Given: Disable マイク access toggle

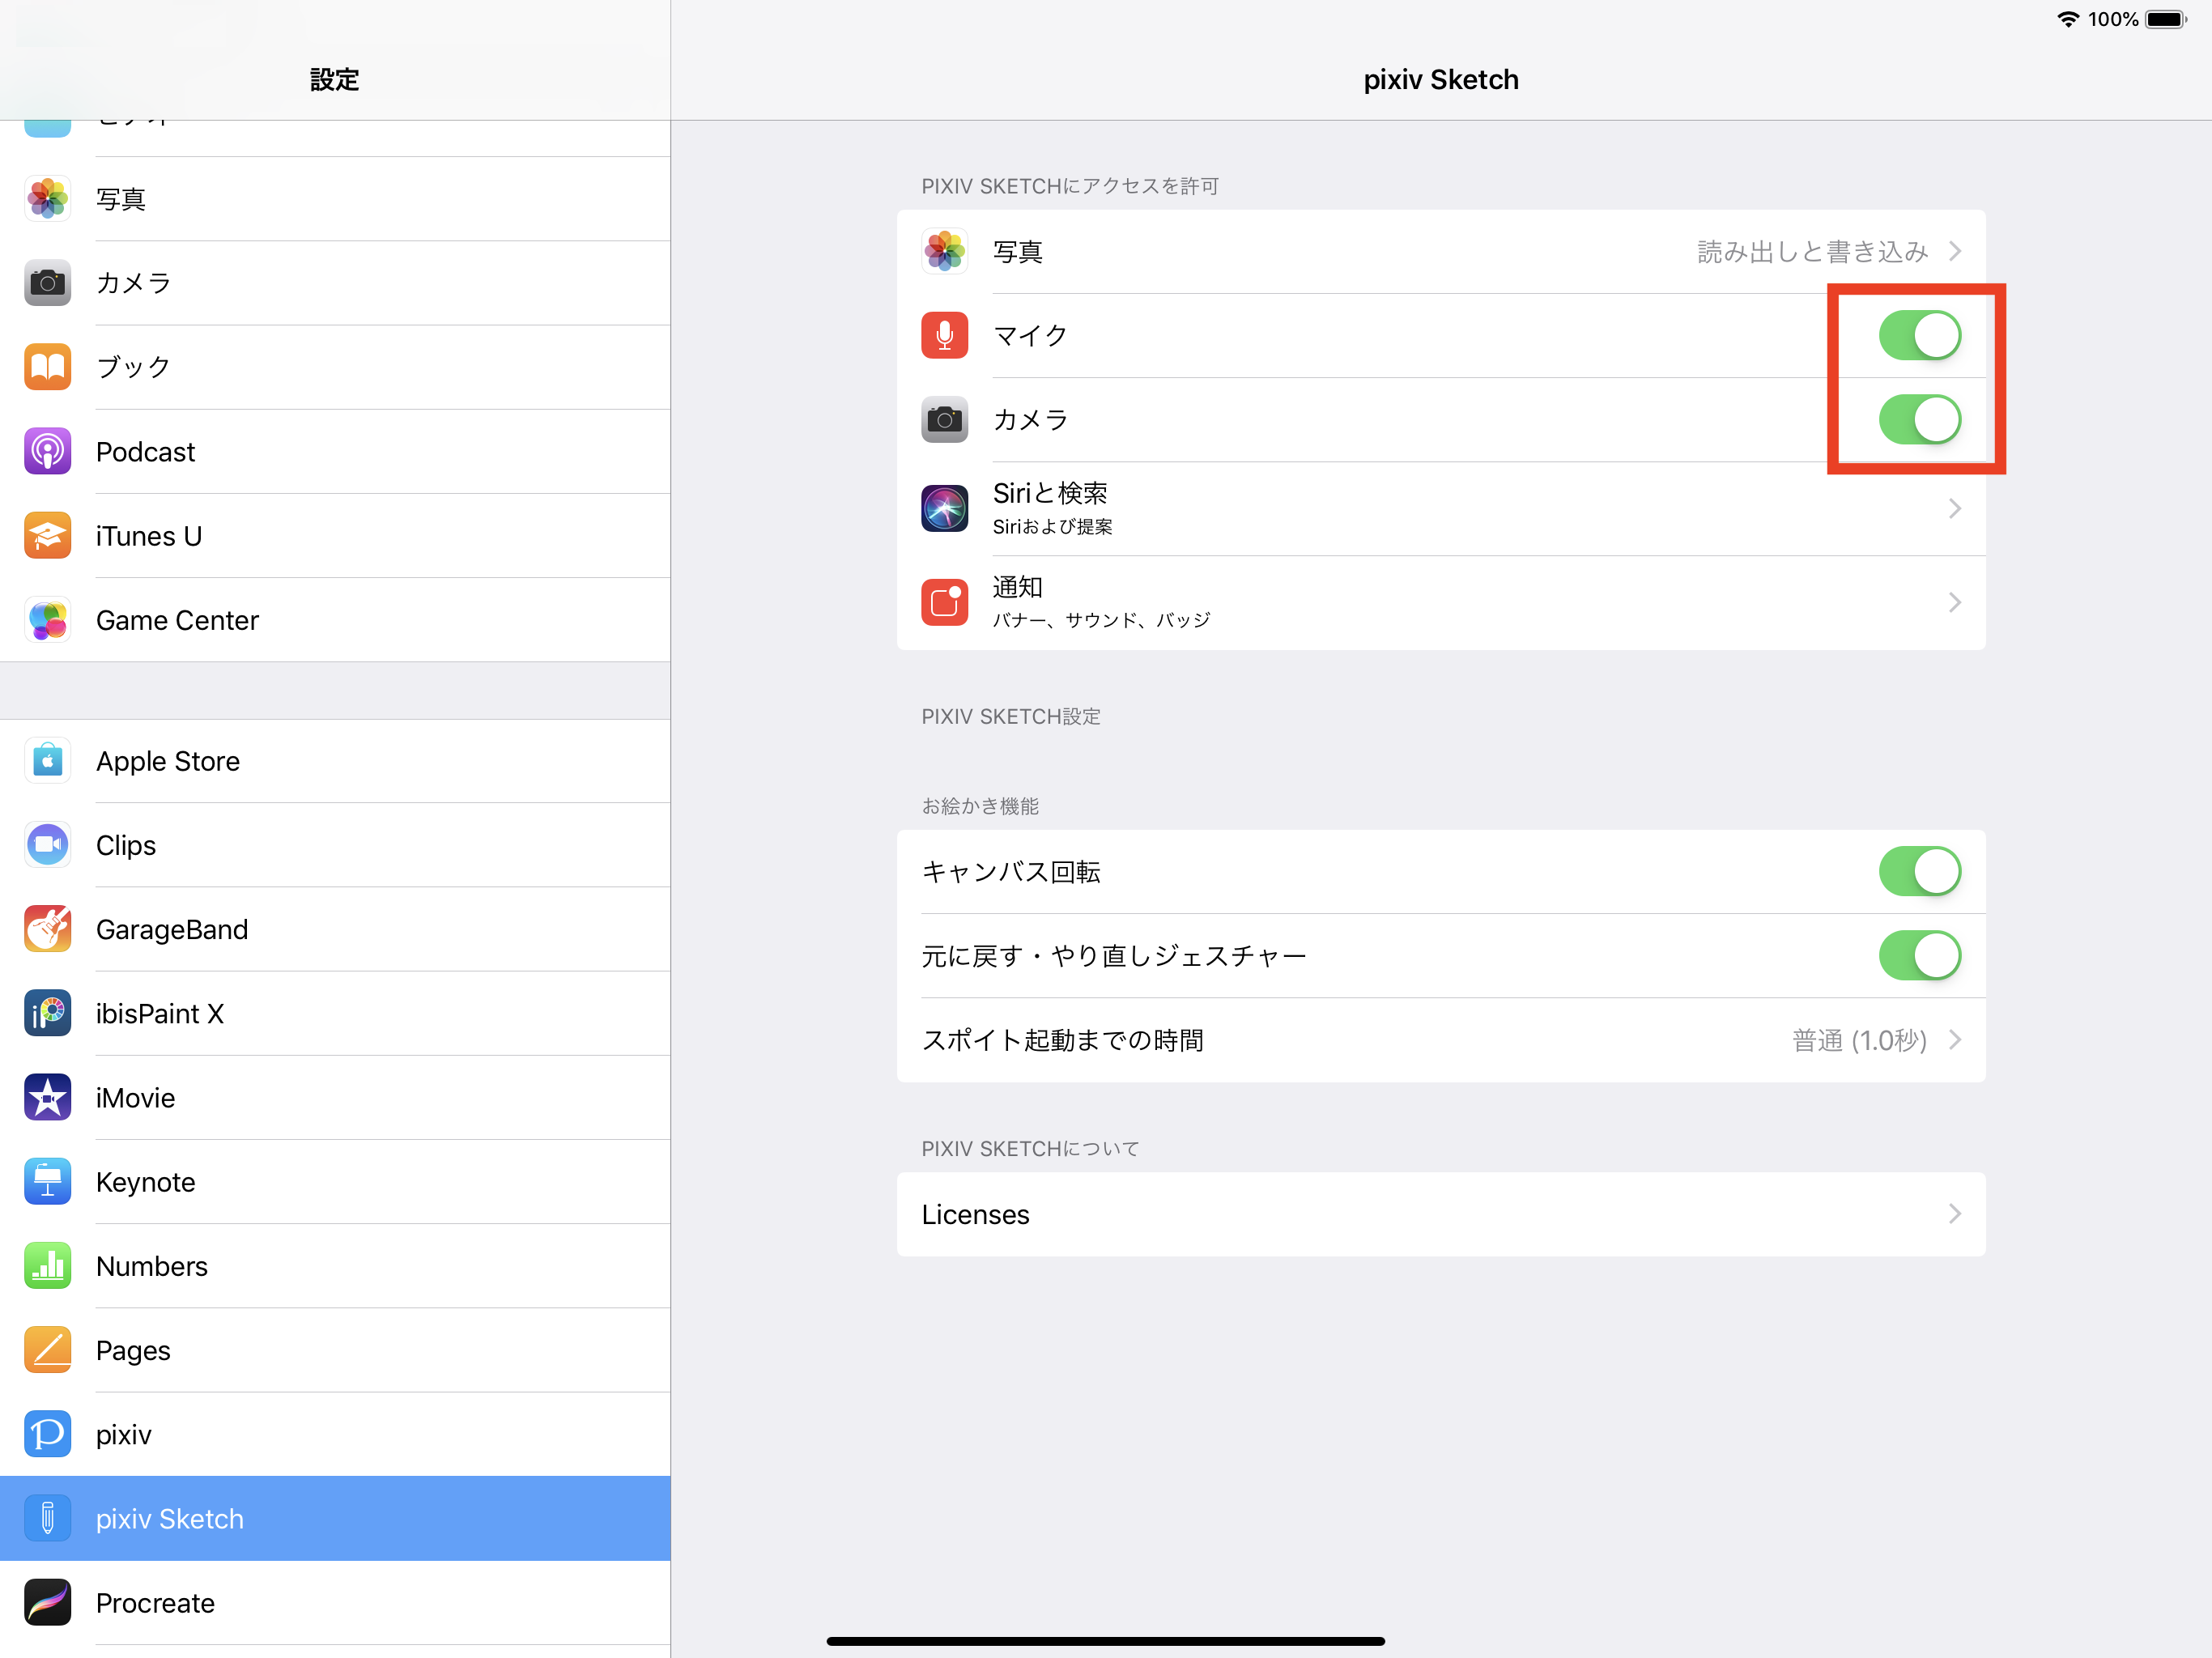Looking at the screenshot, I should [x=1919, y=335].
